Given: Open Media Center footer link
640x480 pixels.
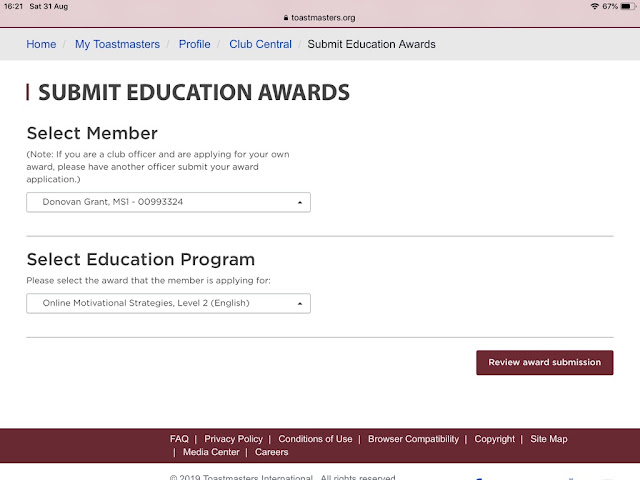Looking at the screenshot, I should pos(211,452).
